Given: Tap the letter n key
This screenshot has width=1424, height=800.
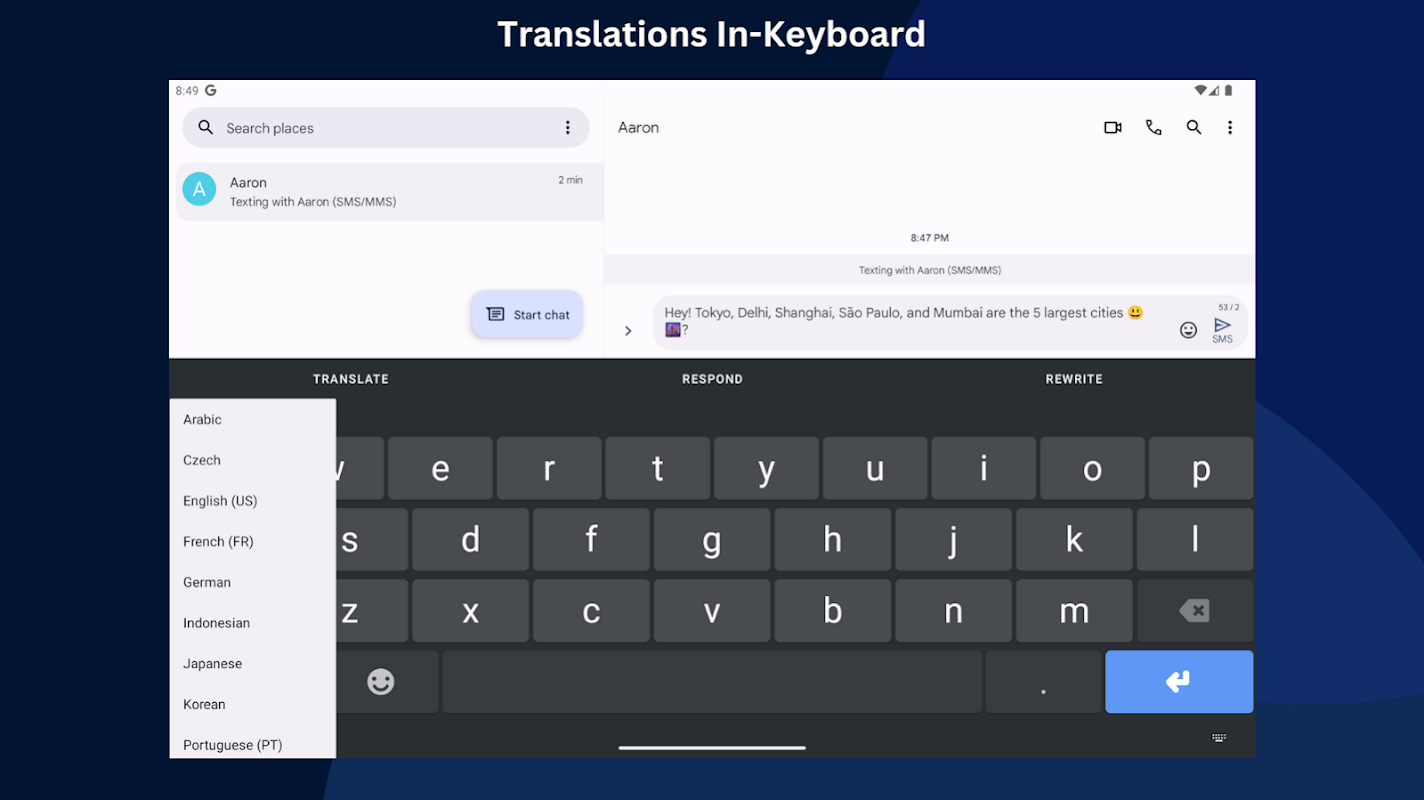Looking at the screenshot, I should (x=953, y=611).
